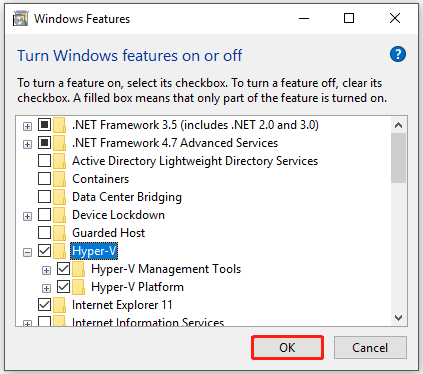This screenshot has height=374, width=423.
Task: Enable the Data Center Bridging checkbox
Action: (44, 197)
